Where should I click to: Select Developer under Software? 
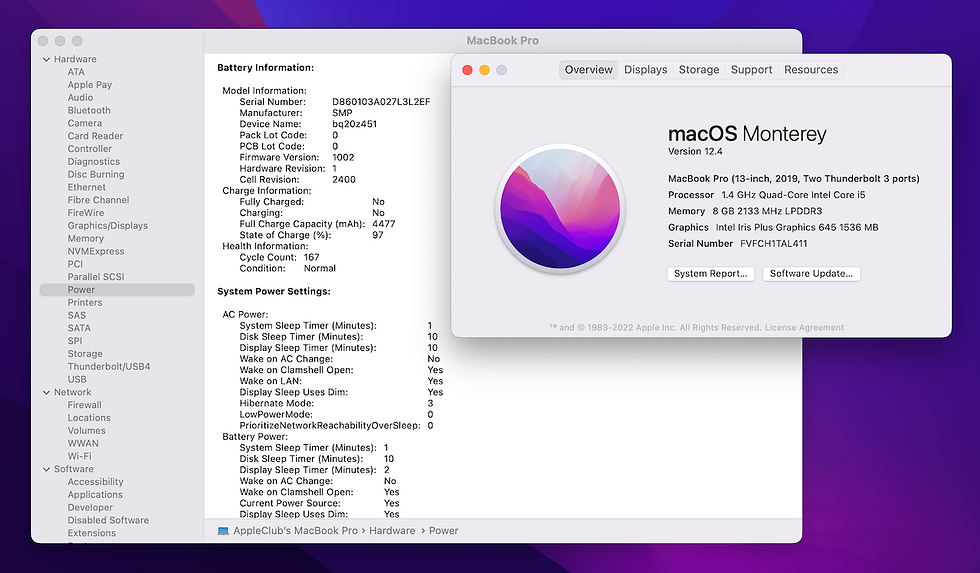click(x=90, y=507)
